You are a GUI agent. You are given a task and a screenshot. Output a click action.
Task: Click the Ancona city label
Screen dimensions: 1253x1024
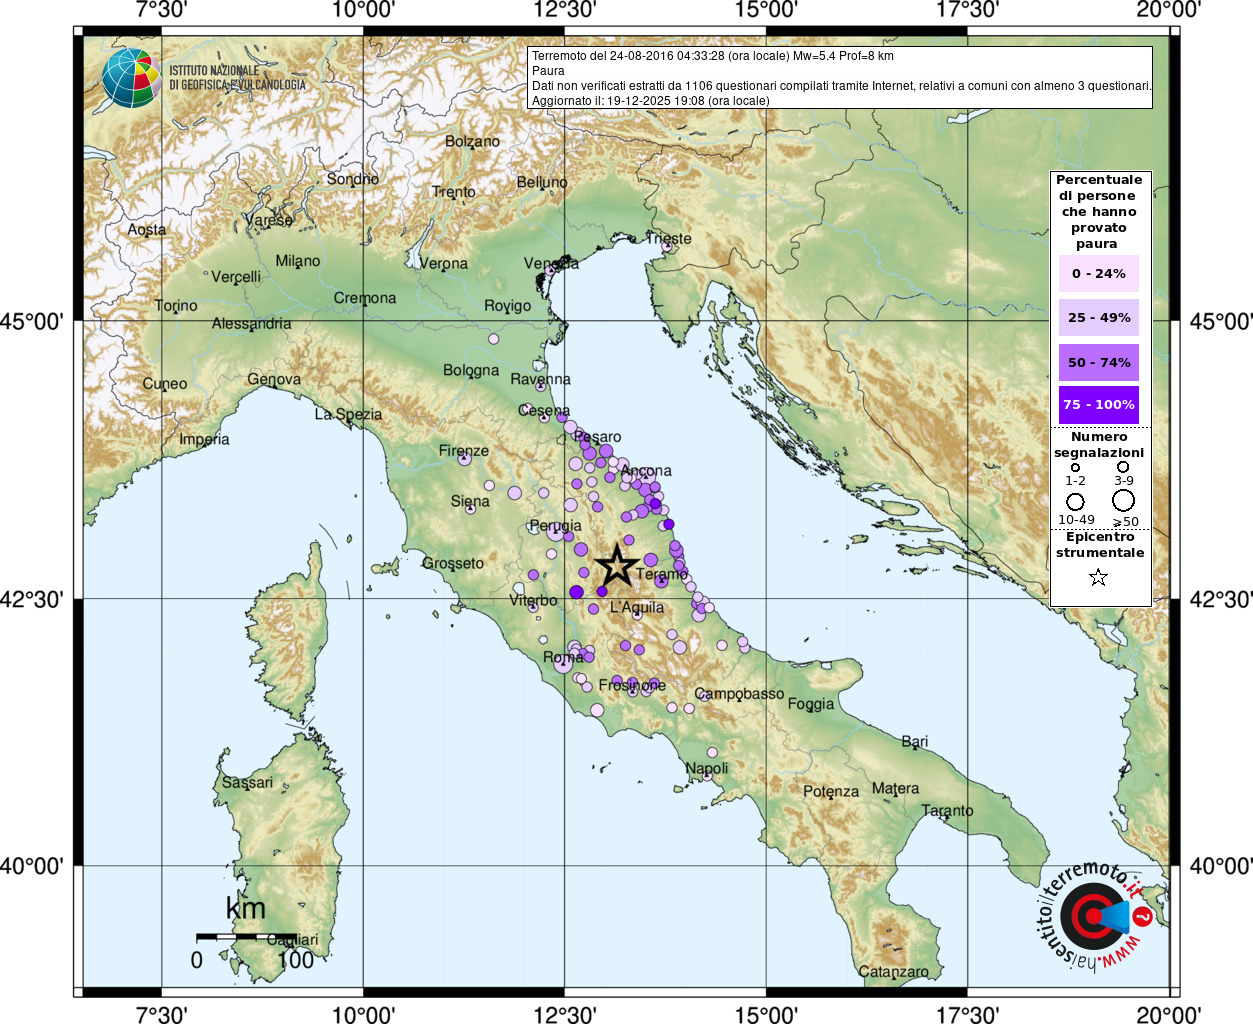(646, 470)
